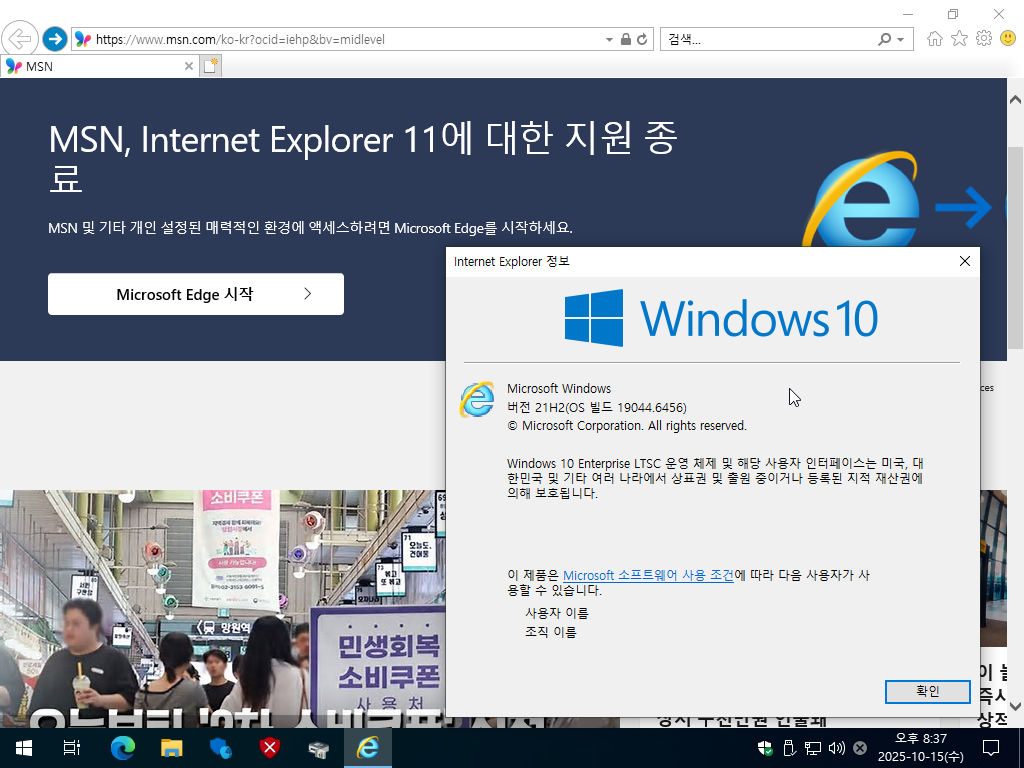Screen dimensions: 1024x768
Task: Open Favorites star icon
Action: coord(959,39)
